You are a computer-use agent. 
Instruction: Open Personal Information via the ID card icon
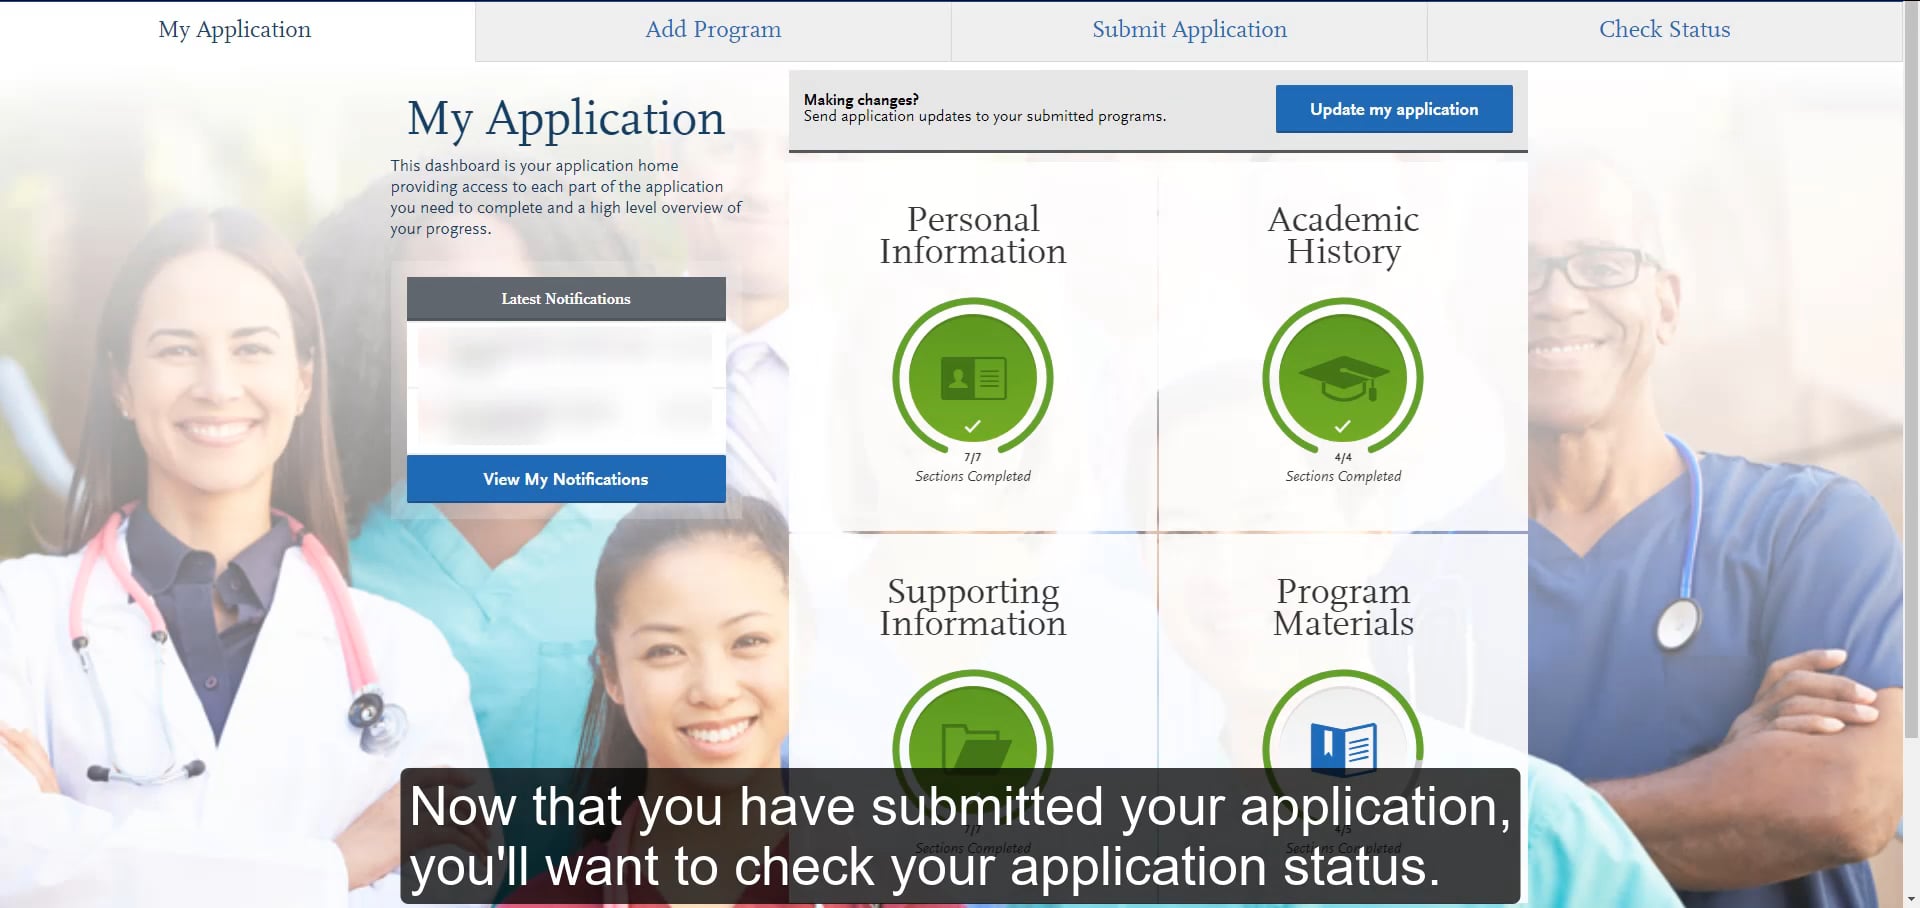[x=972, y=378]
